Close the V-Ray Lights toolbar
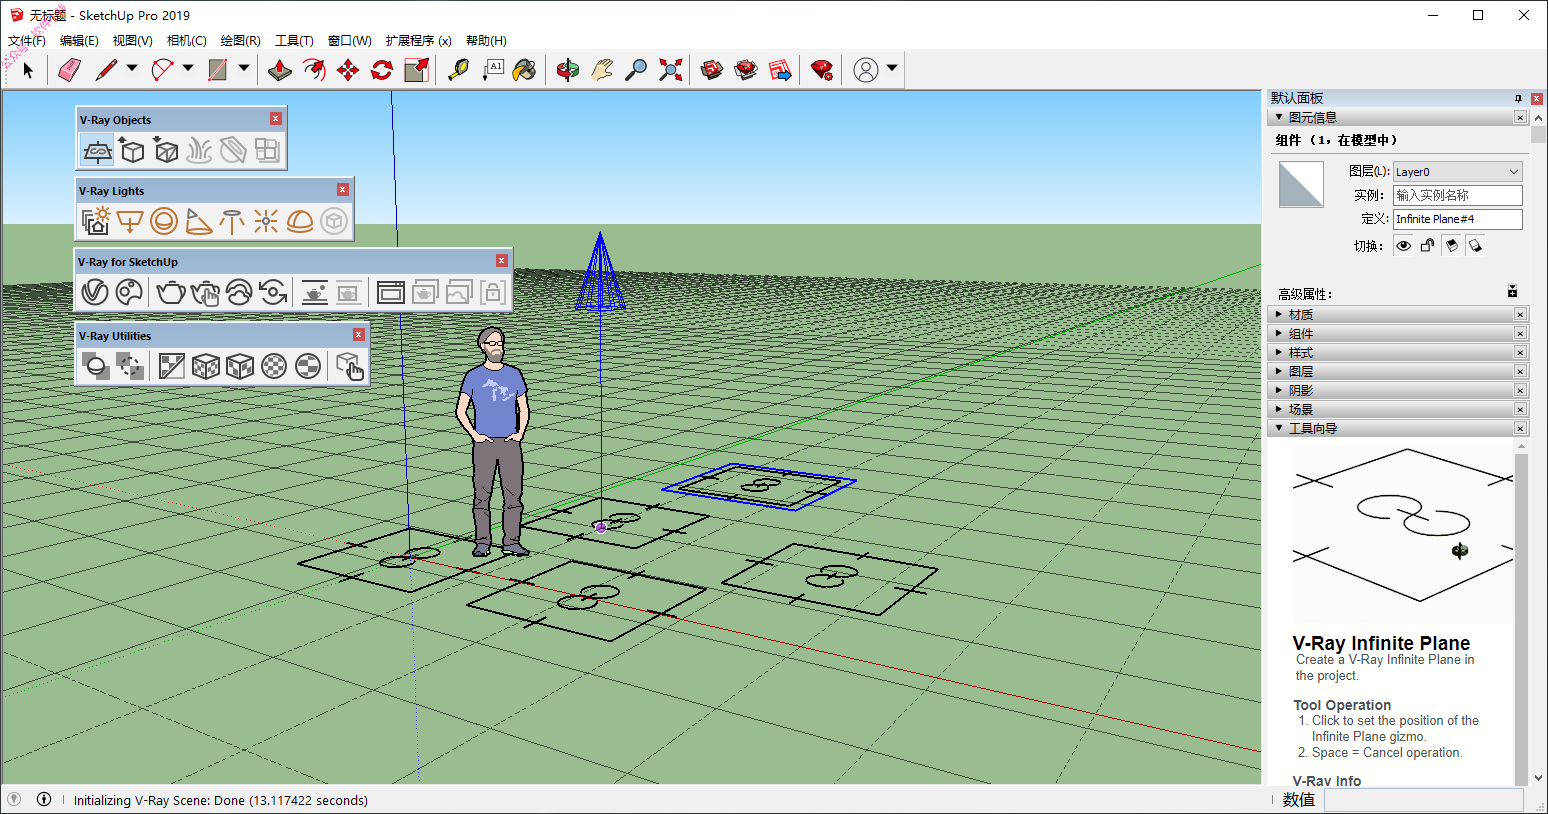Image resolution: width=1548 pixels, height=814 pixels. (x=343, y=190)
